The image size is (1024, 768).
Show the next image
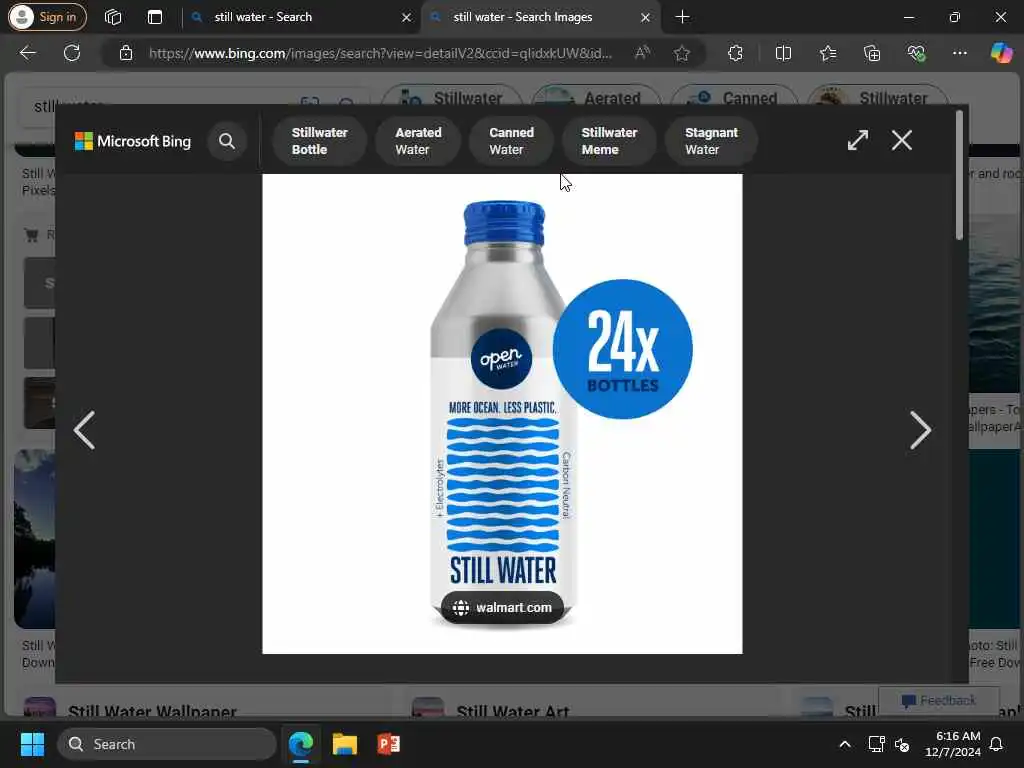[x=920, y=430]
